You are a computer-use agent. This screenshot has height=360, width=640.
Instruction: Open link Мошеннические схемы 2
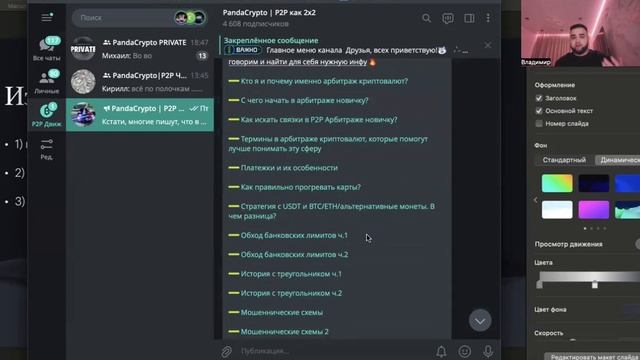pyautogui.click(x=284, y=331)
